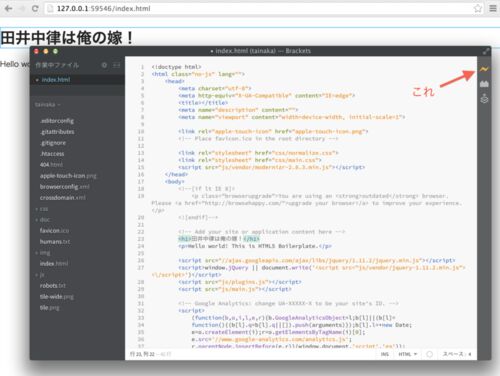Open humans.txt file
The width and height of the screenshot is (500, 376).
click(x=55, y=242)
